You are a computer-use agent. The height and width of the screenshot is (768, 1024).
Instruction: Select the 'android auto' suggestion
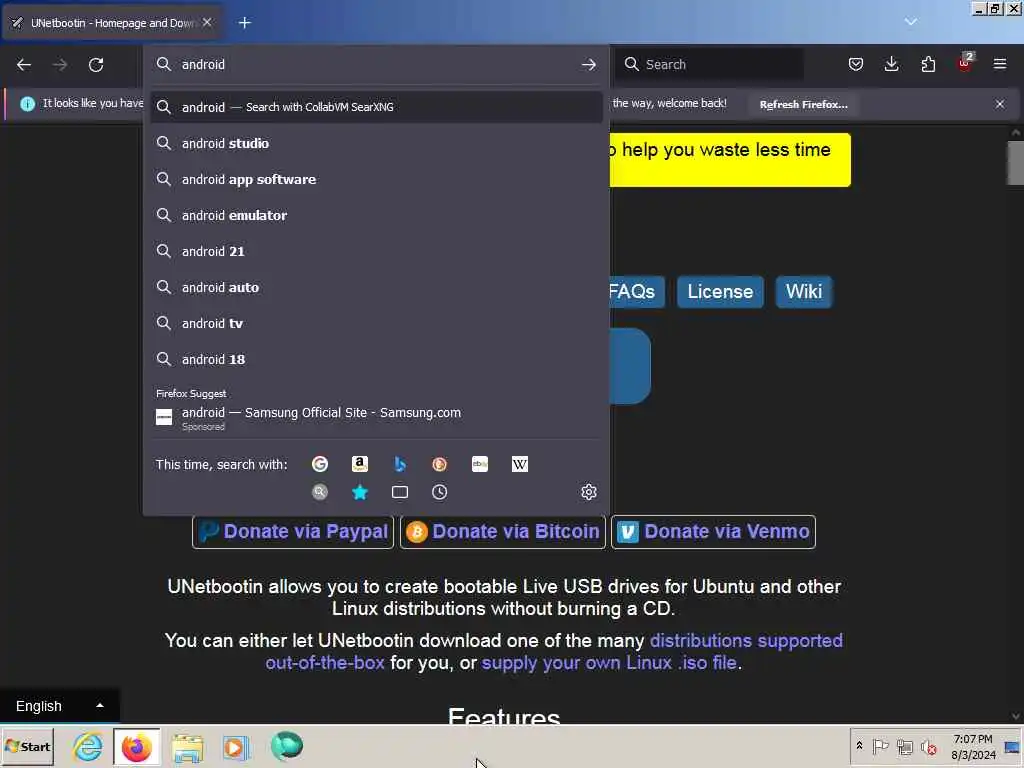(376, 287)
